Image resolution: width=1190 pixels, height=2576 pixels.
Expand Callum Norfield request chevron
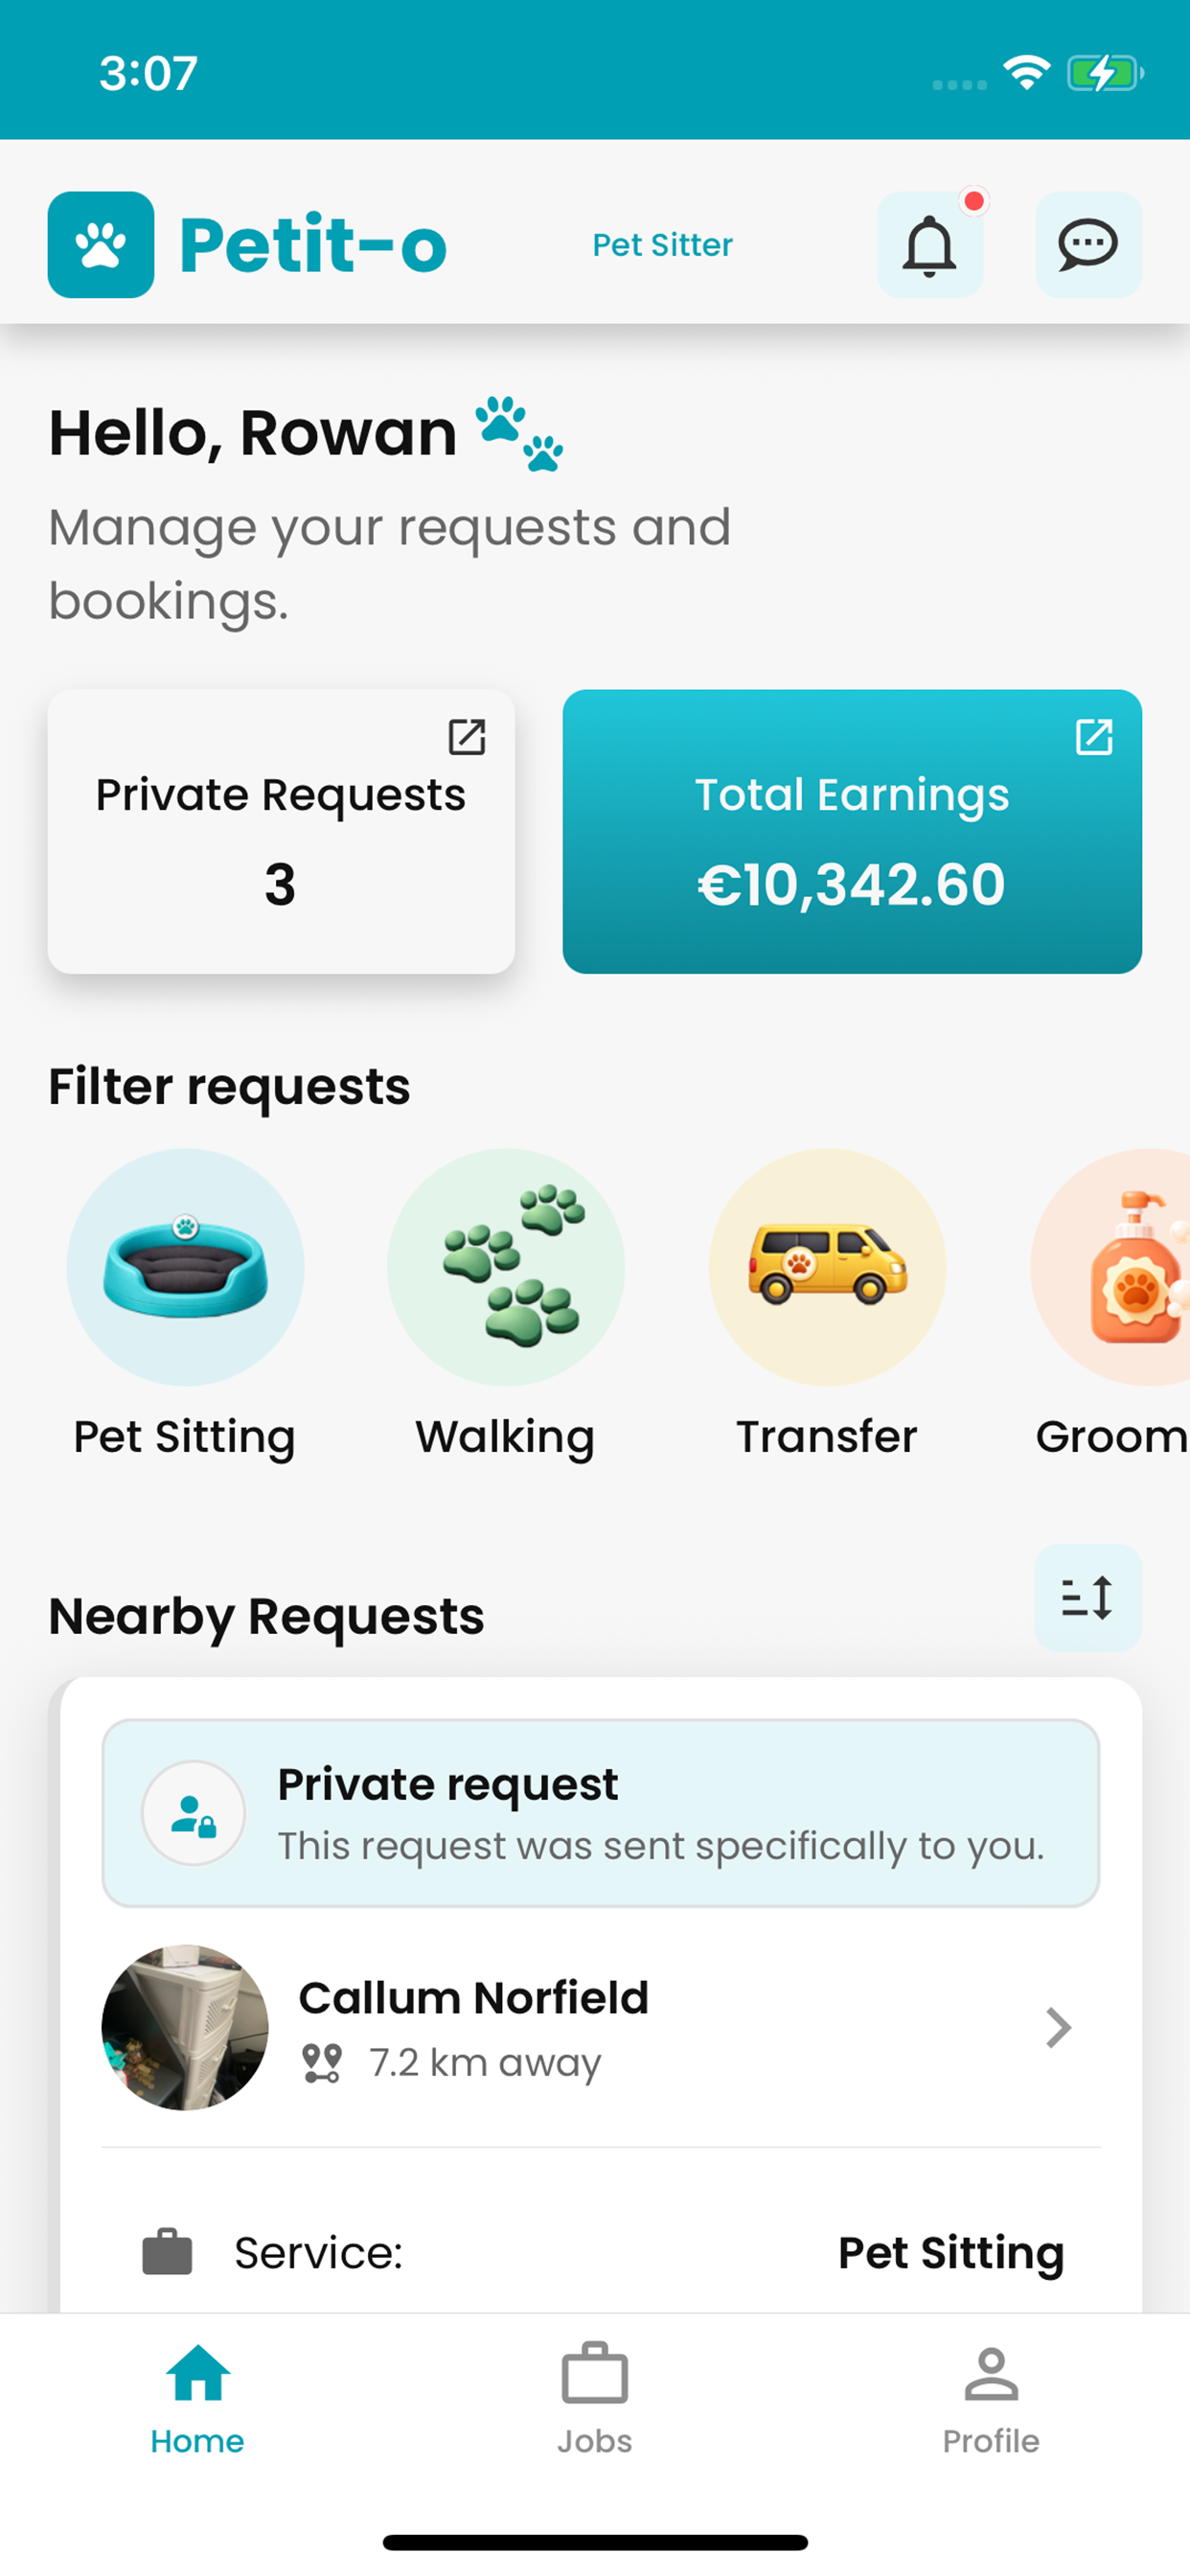coord(1058,2028)
